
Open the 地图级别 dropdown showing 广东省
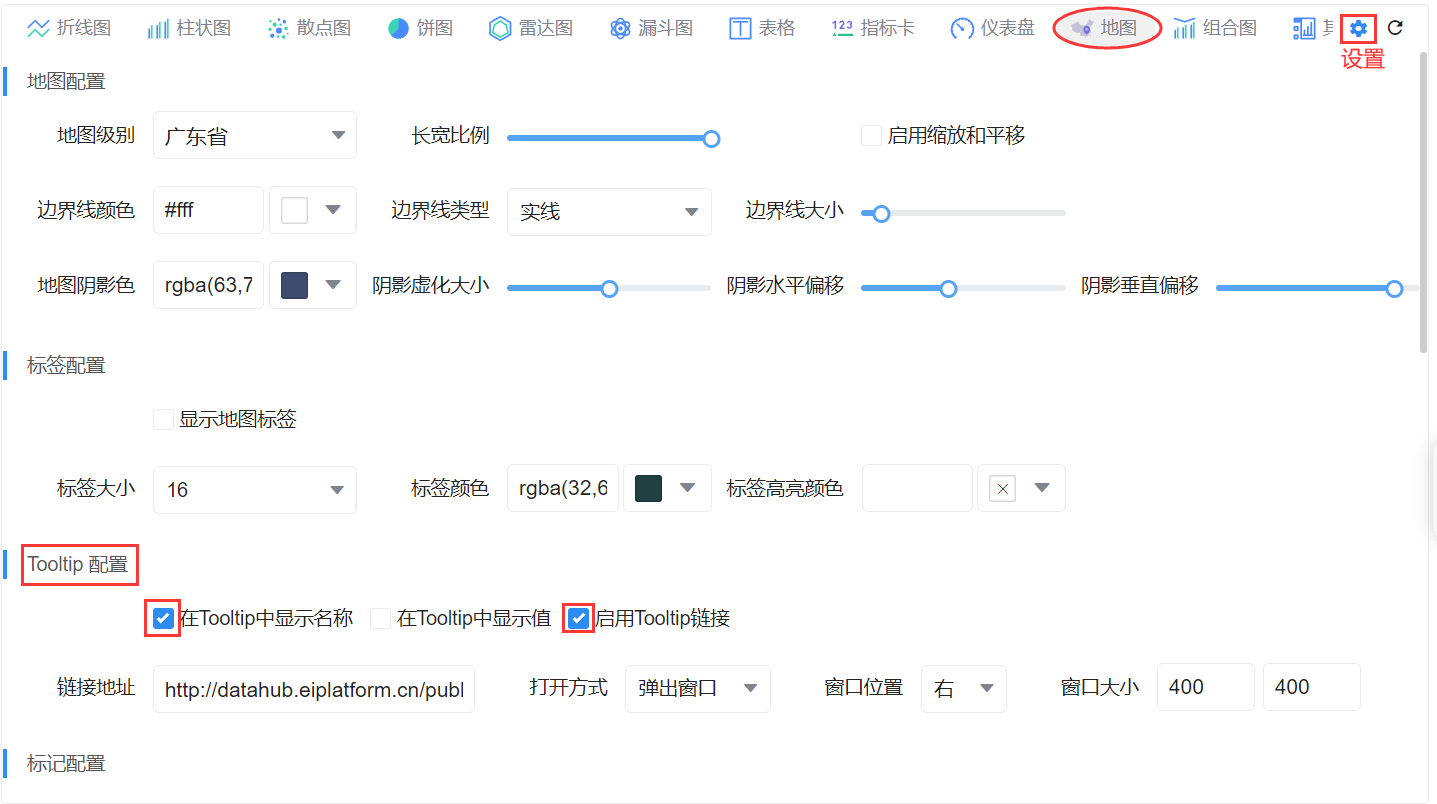254,134
